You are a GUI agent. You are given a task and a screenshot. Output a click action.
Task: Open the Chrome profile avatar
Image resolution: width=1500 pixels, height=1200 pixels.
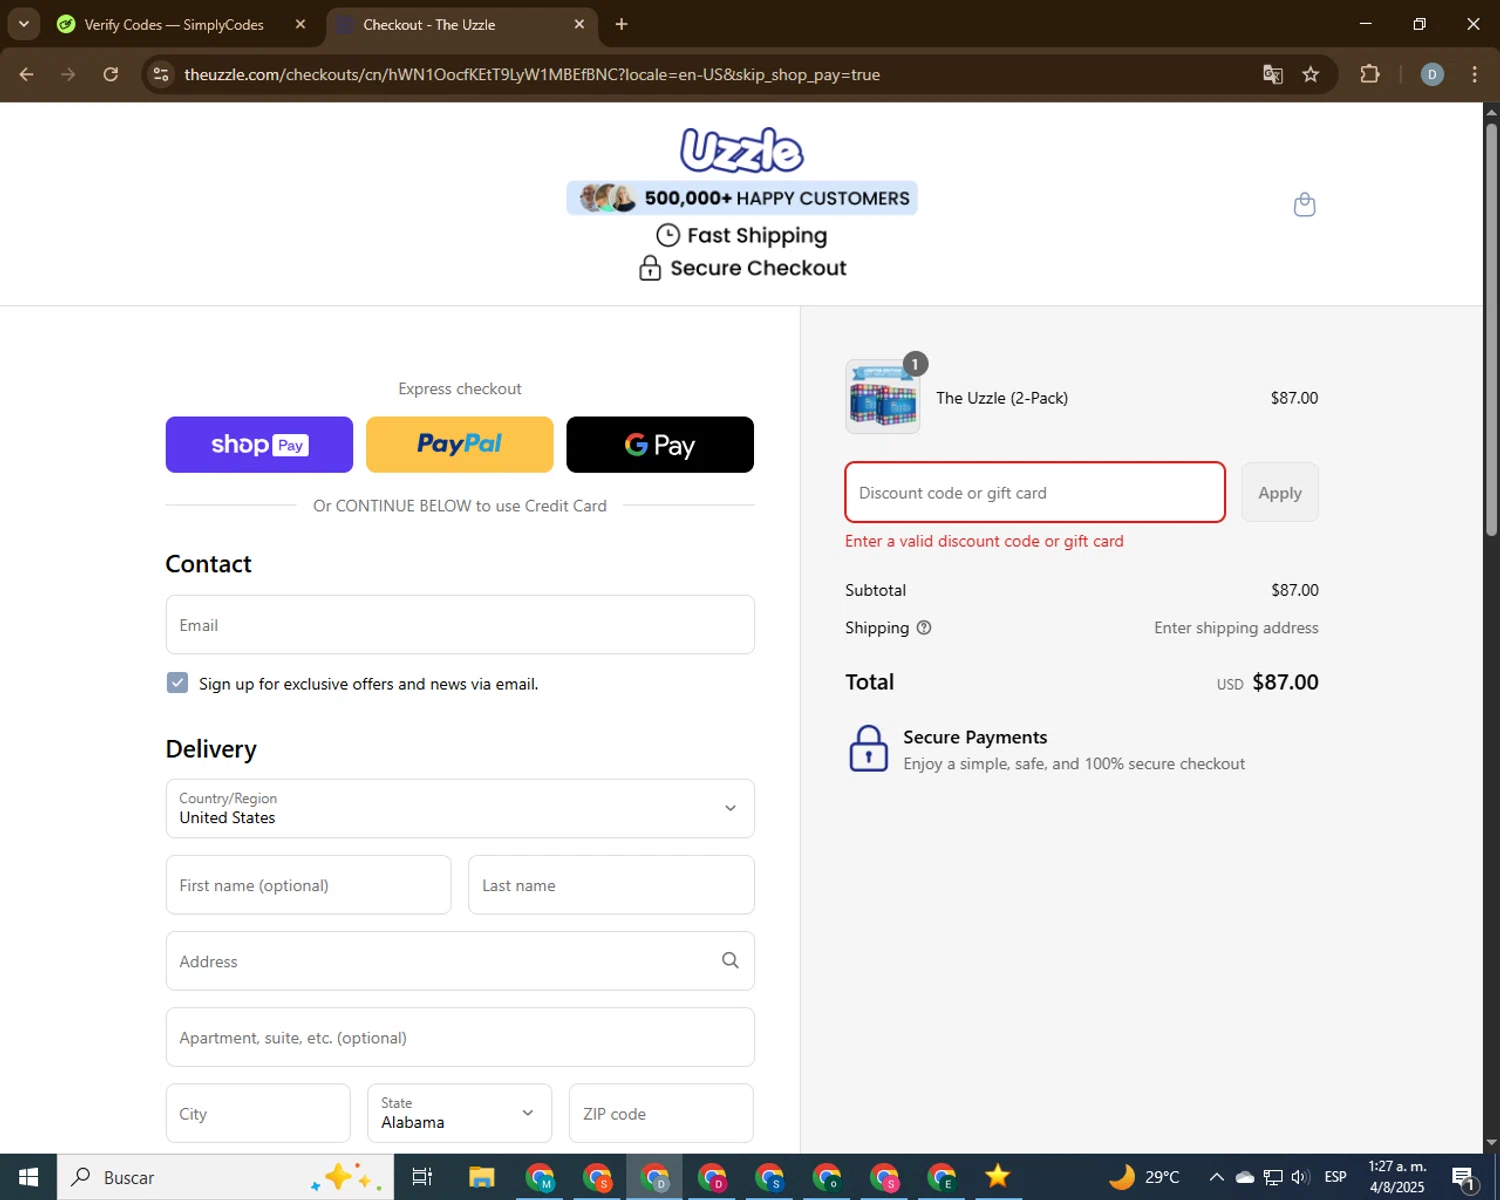pos(1432,74)
